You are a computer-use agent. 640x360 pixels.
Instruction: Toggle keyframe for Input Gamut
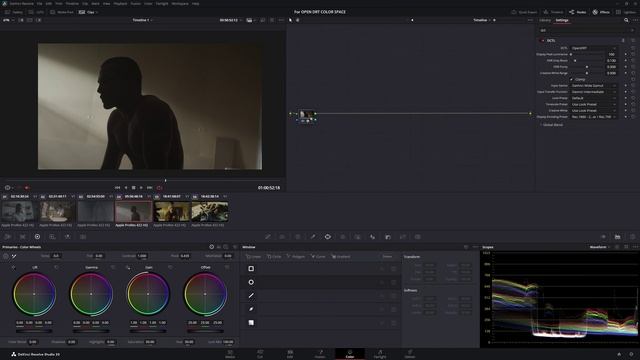click(625, 86)
